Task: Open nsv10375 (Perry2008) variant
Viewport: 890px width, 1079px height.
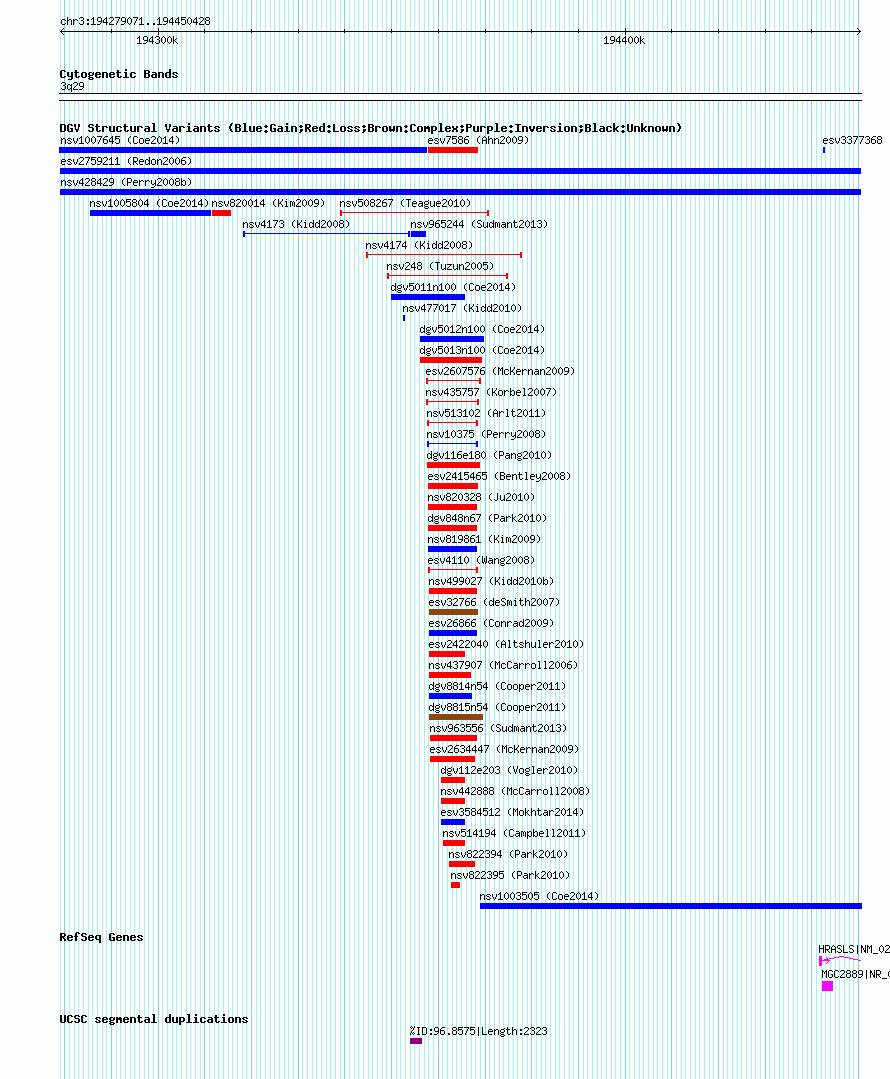Action: pyautogui.click(x=486, y=434)
